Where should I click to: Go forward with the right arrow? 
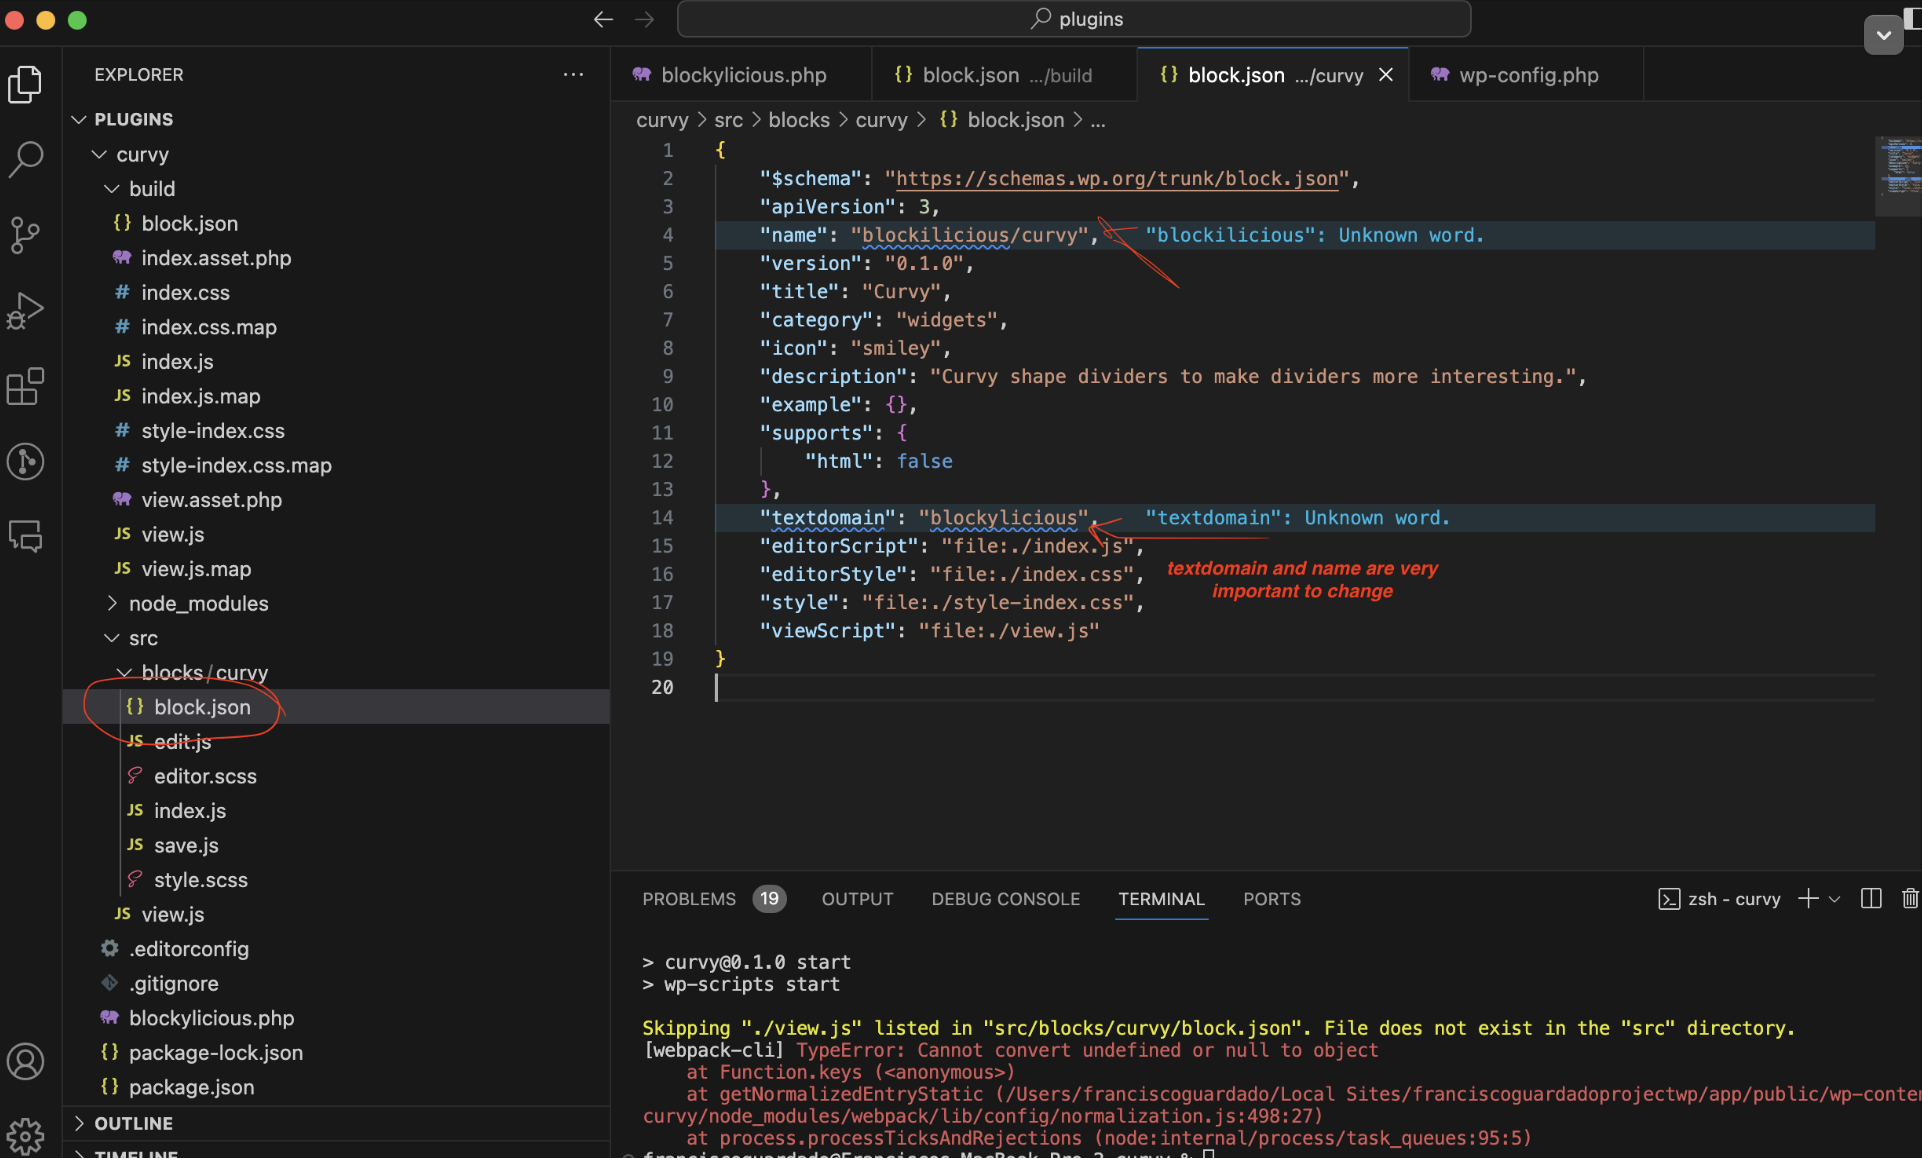pyautogui.click(x=644, y=19)
